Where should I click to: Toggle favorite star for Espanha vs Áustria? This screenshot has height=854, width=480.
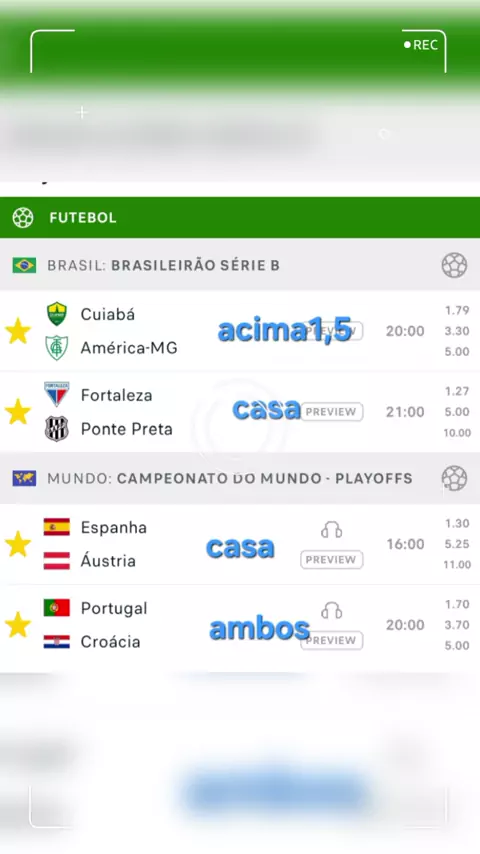point(18,544)
